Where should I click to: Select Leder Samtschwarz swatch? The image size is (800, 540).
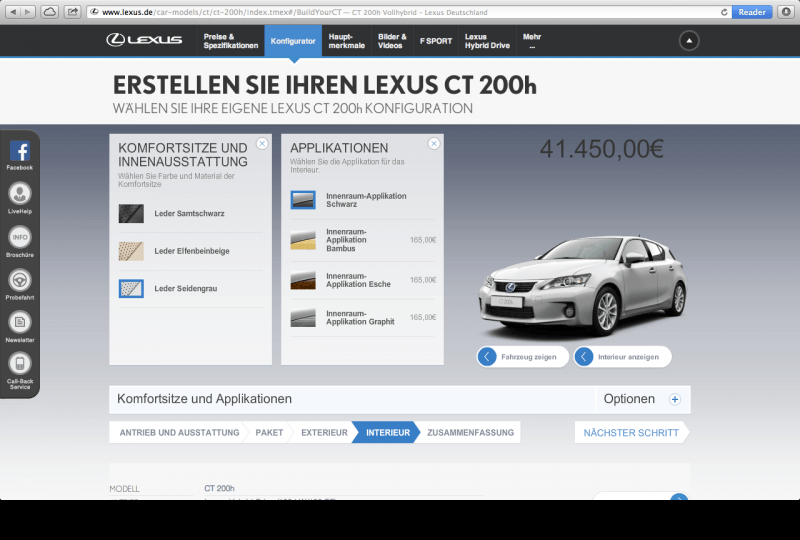pyautogui.click(x=131, y=213)
